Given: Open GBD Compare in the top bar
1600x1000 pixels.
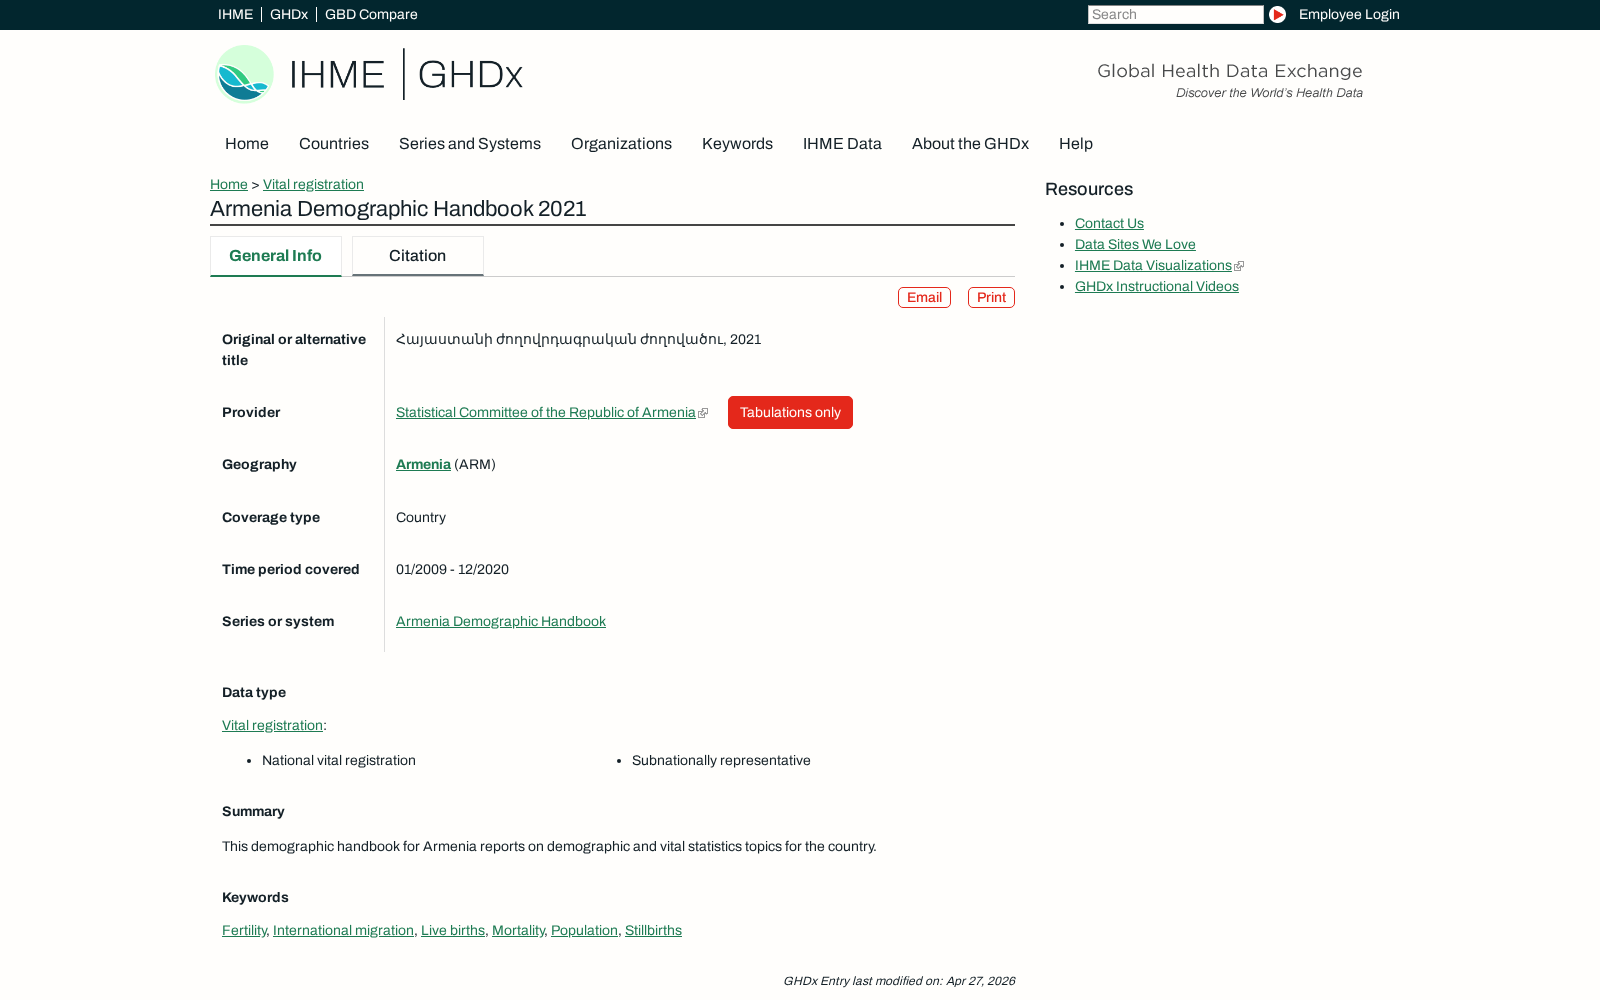Looking at the screenshot, I should tap(371, 14).
